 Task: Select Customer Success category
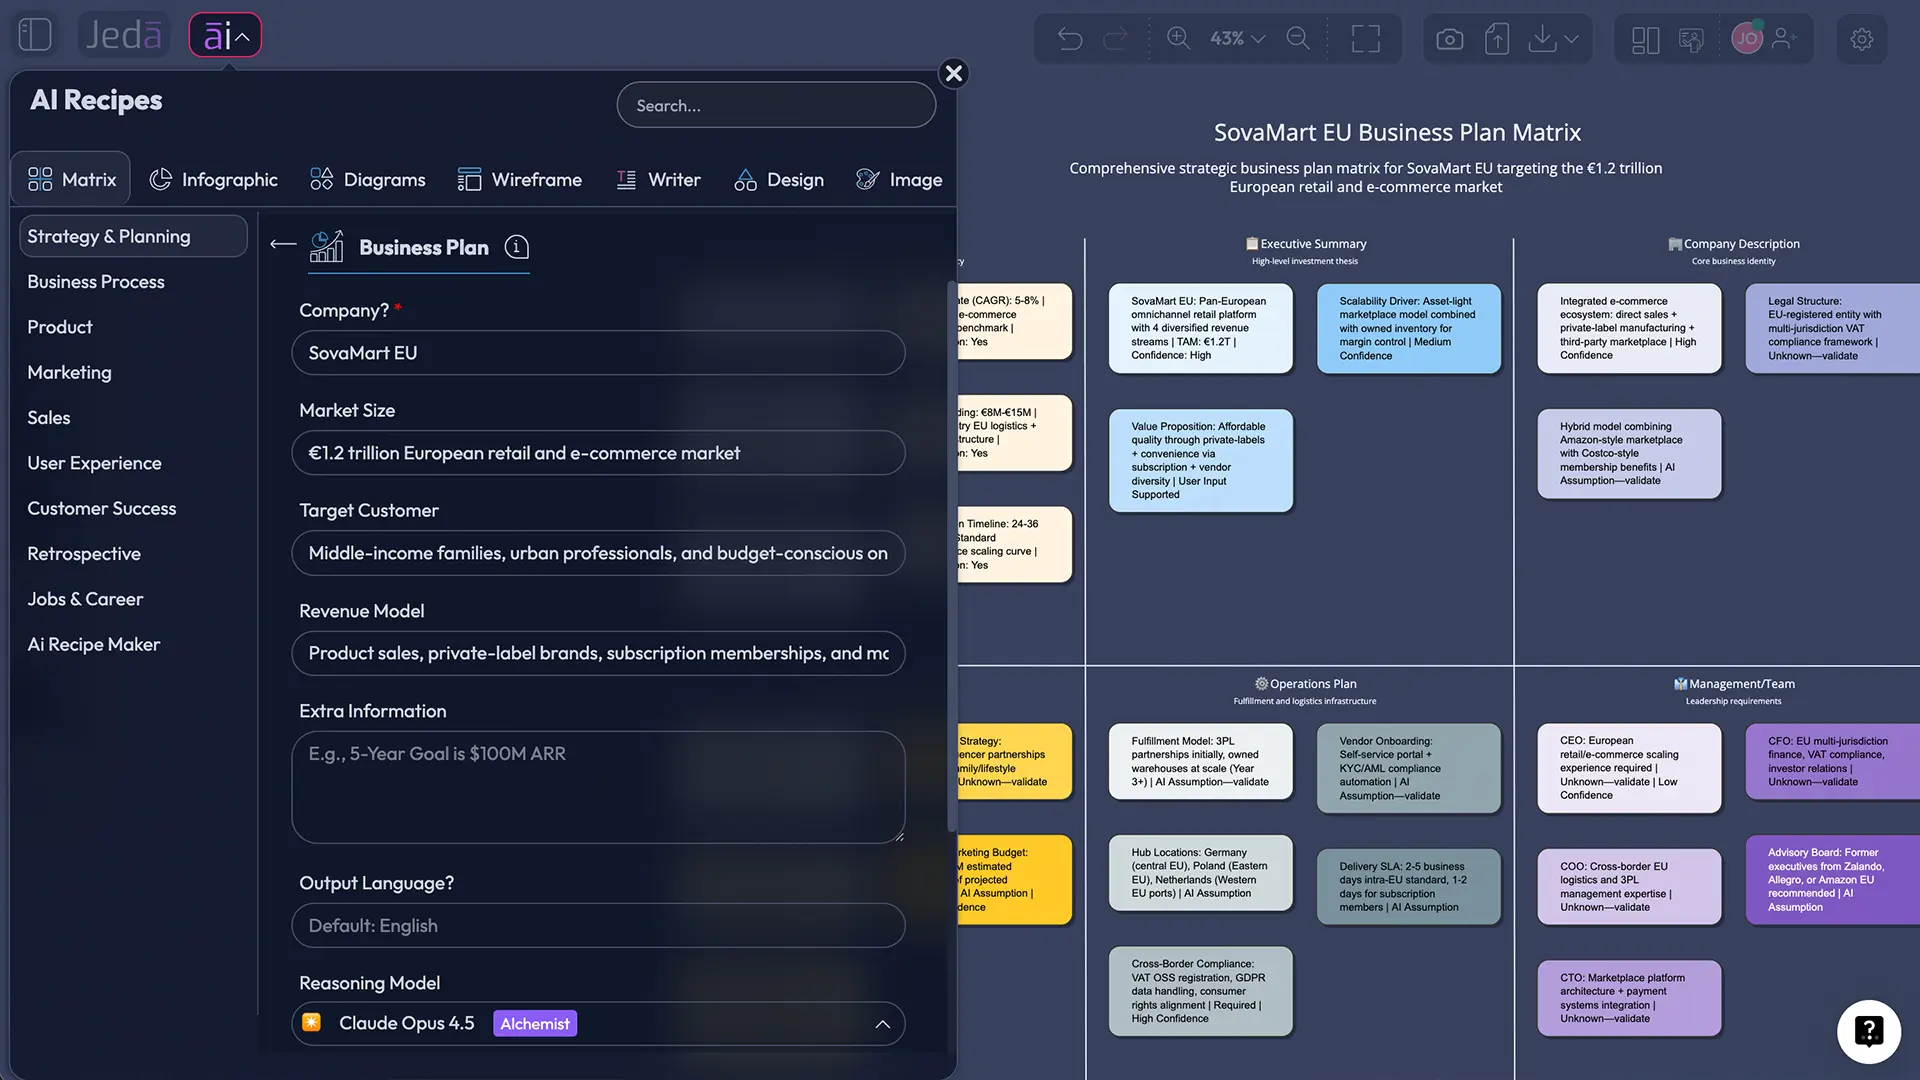pyautogui.click(x=102, y=508)
